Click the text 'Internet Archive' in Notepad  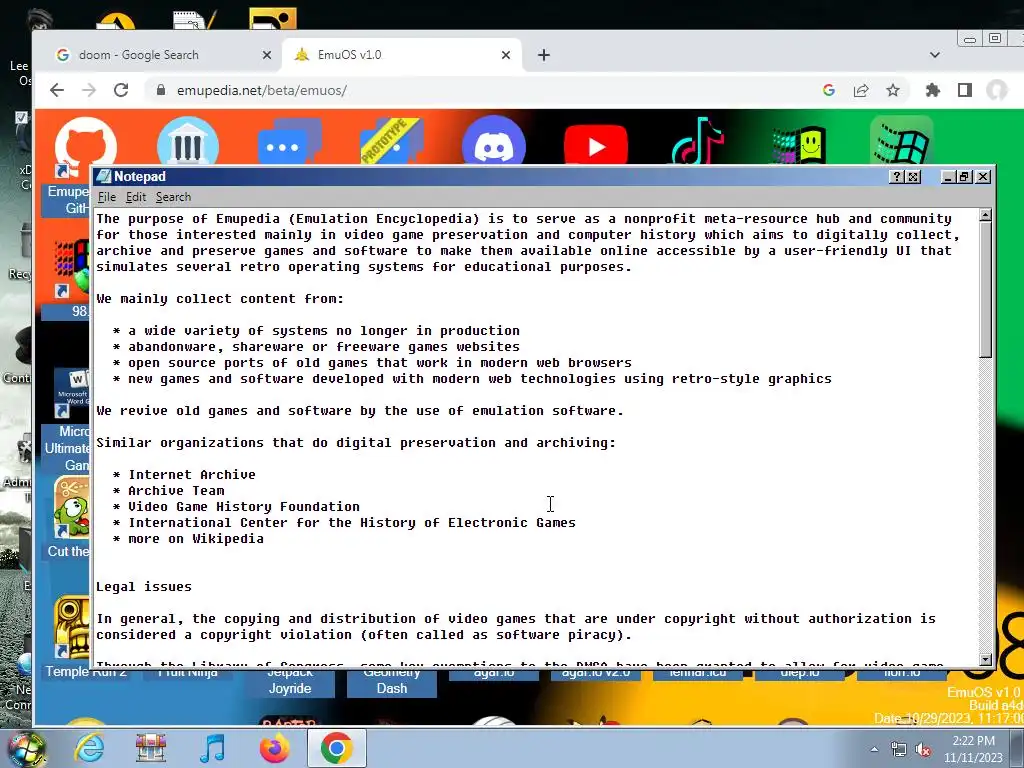pos(192,475)
